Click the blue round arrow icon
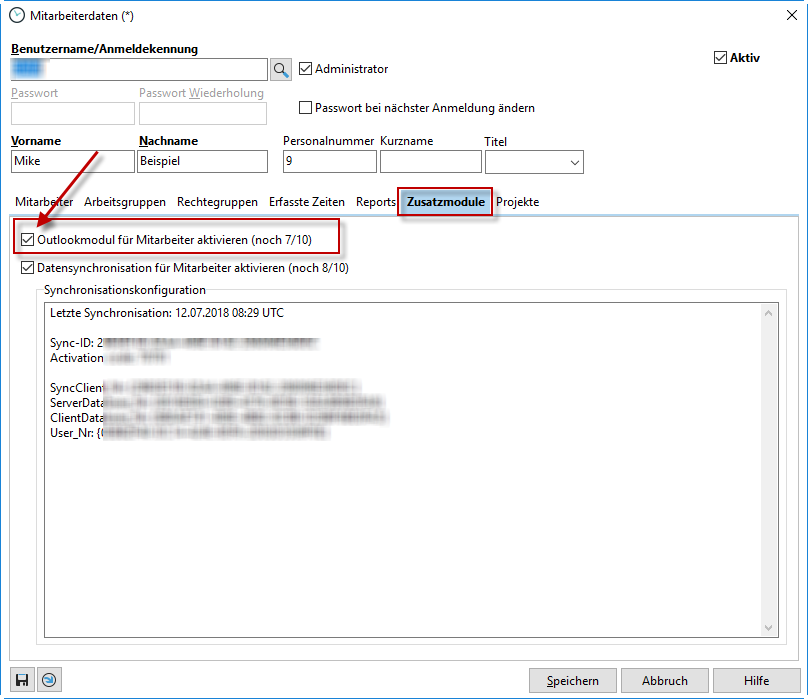This screenshot has width=808, height=699. click(x=49, y=680)
